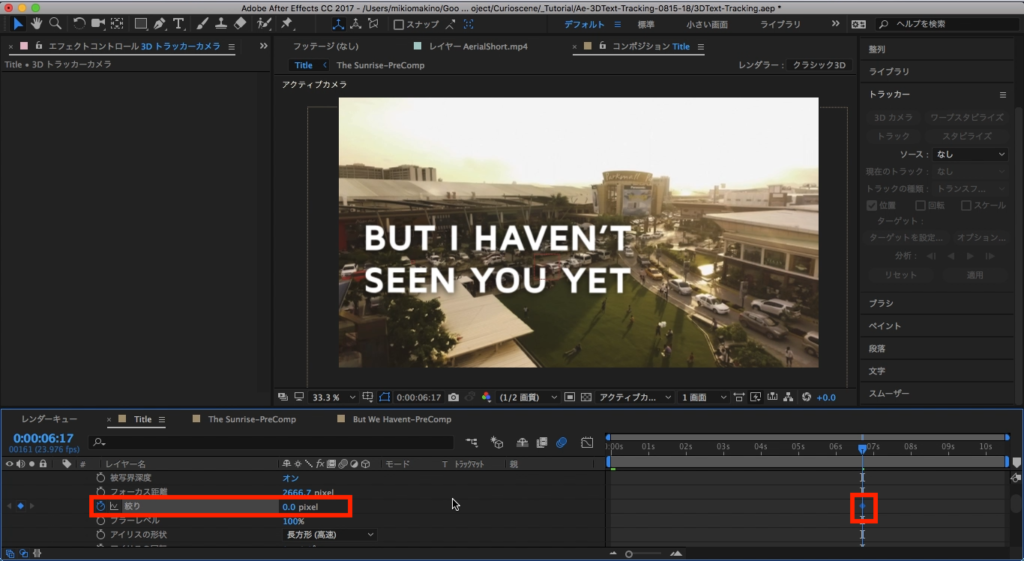Open the レンダーキュー tab
Viewport: 1024px width, 561px height.
49,419
